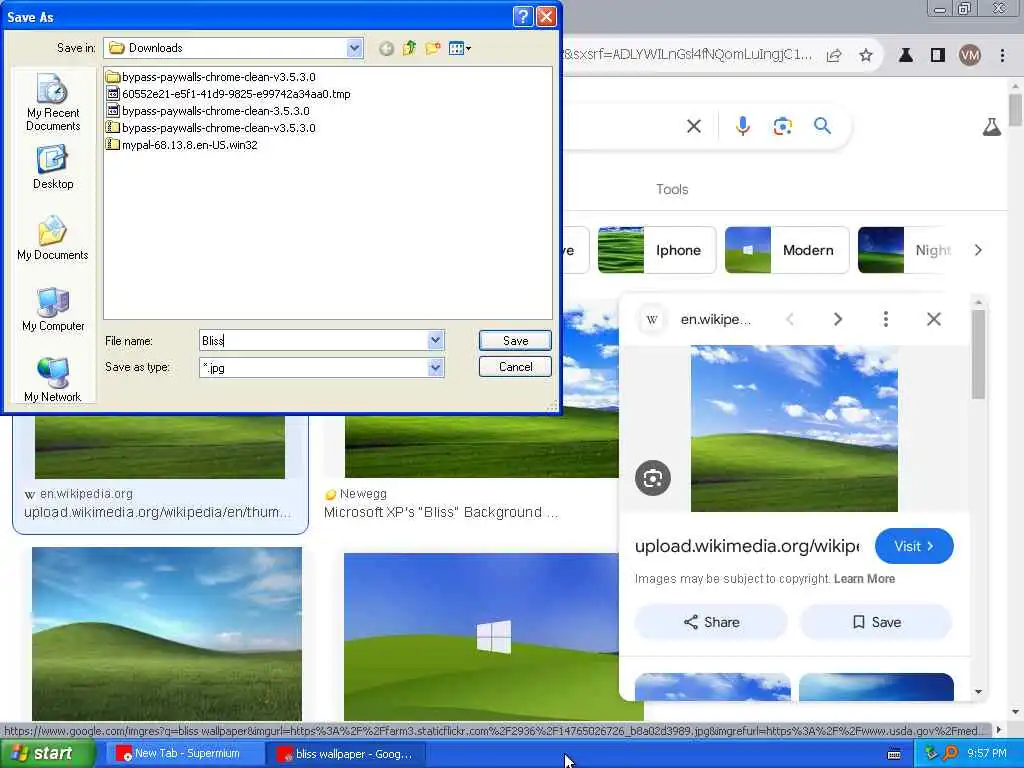Show more filter chips with right arrow
This screenshot has width=1024, height=768.
point(978,250)
